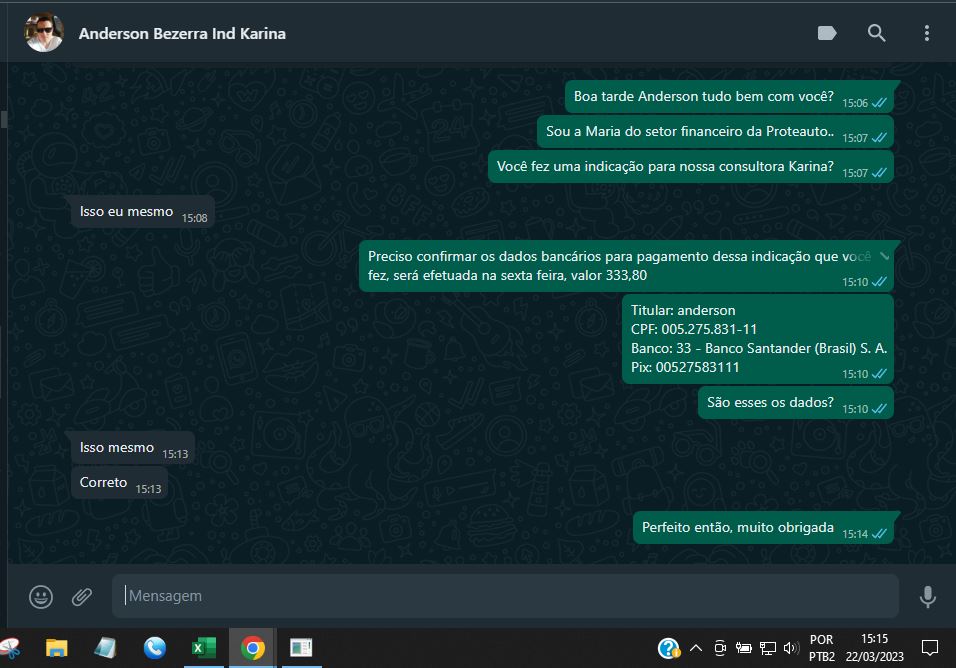The image size is (956, 668).
Task: Open the clock and calendar showing 22/03/2023
Action: [874, 648]
